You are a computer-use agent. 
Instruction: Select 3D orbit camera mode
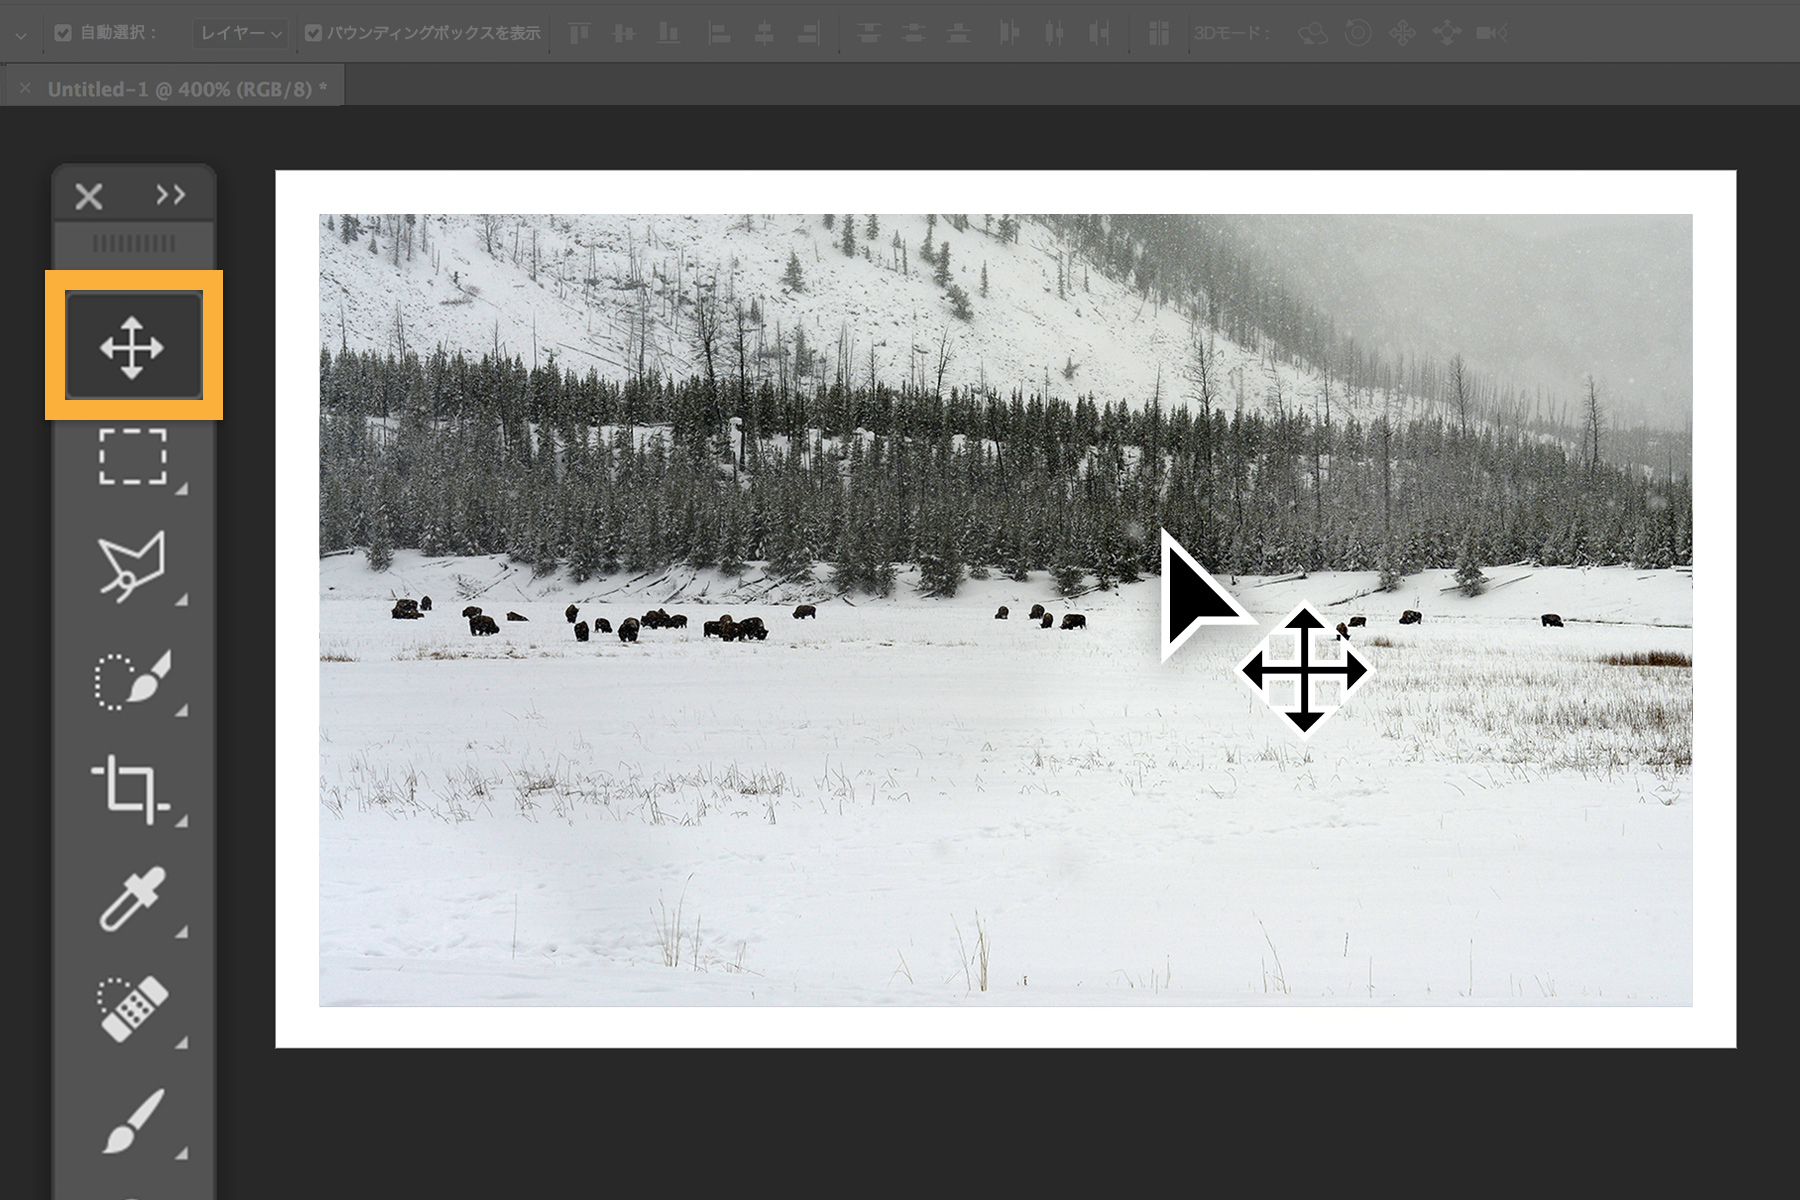point(1312,34)
